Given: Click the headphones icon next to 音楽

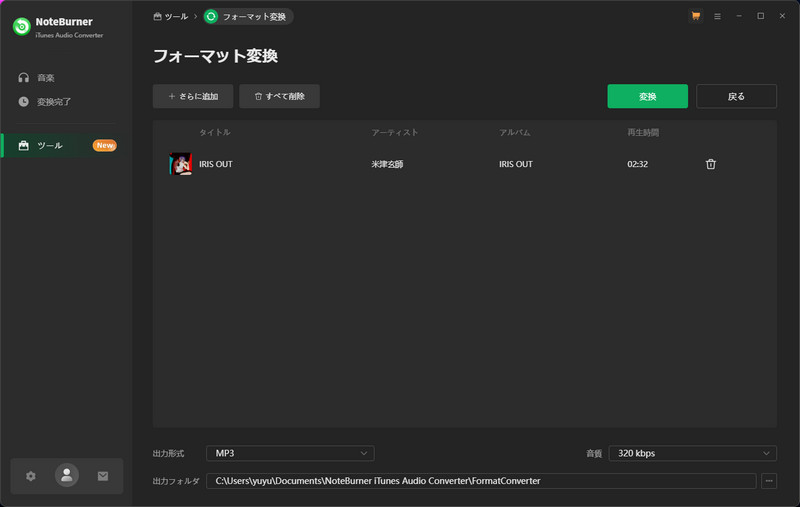Looking at the screenshot, I should pos(23,78).
